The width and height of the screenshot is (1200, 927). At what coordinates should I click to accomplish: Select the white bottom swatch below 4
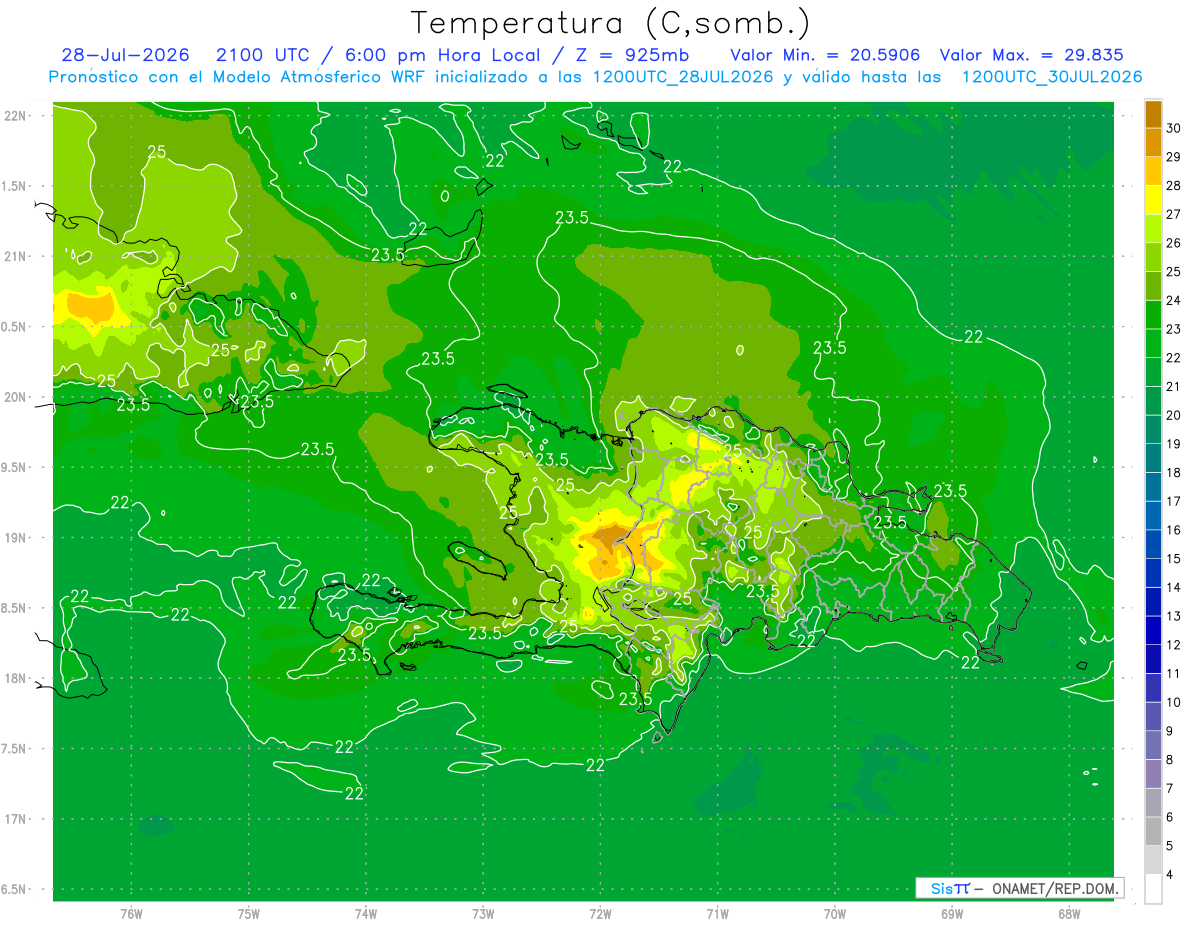1153,889
